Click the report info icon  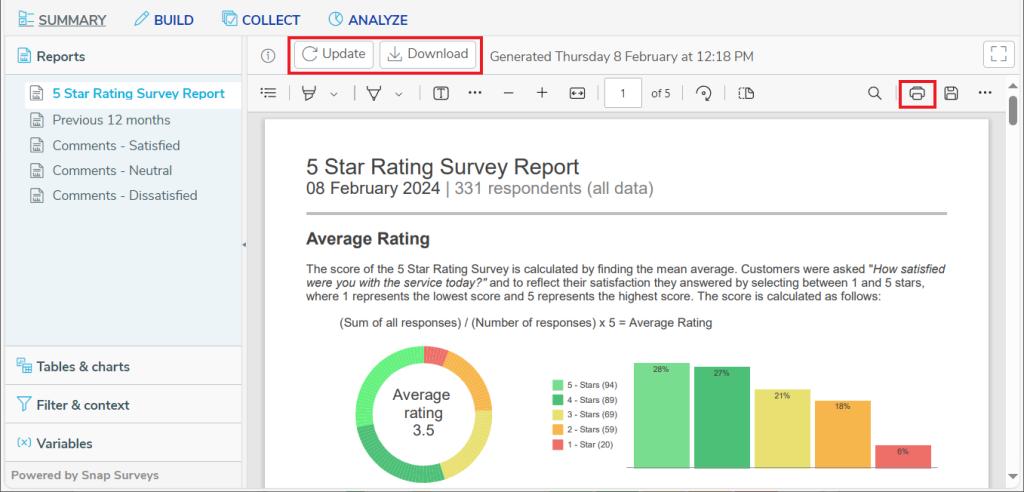click(x=268, y=56)
